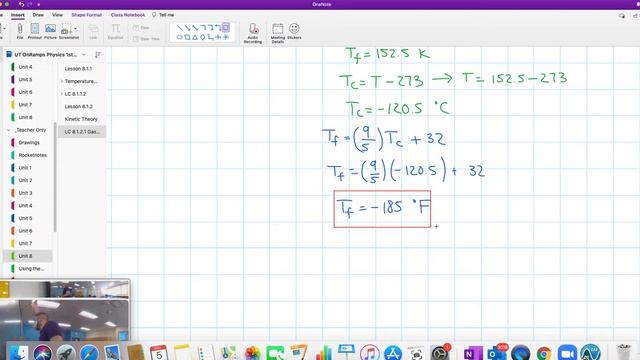The height and width of the screenshot is (360, 640).
Task: Click the Link button in the ribbon
Action: (x=93, y=31)
